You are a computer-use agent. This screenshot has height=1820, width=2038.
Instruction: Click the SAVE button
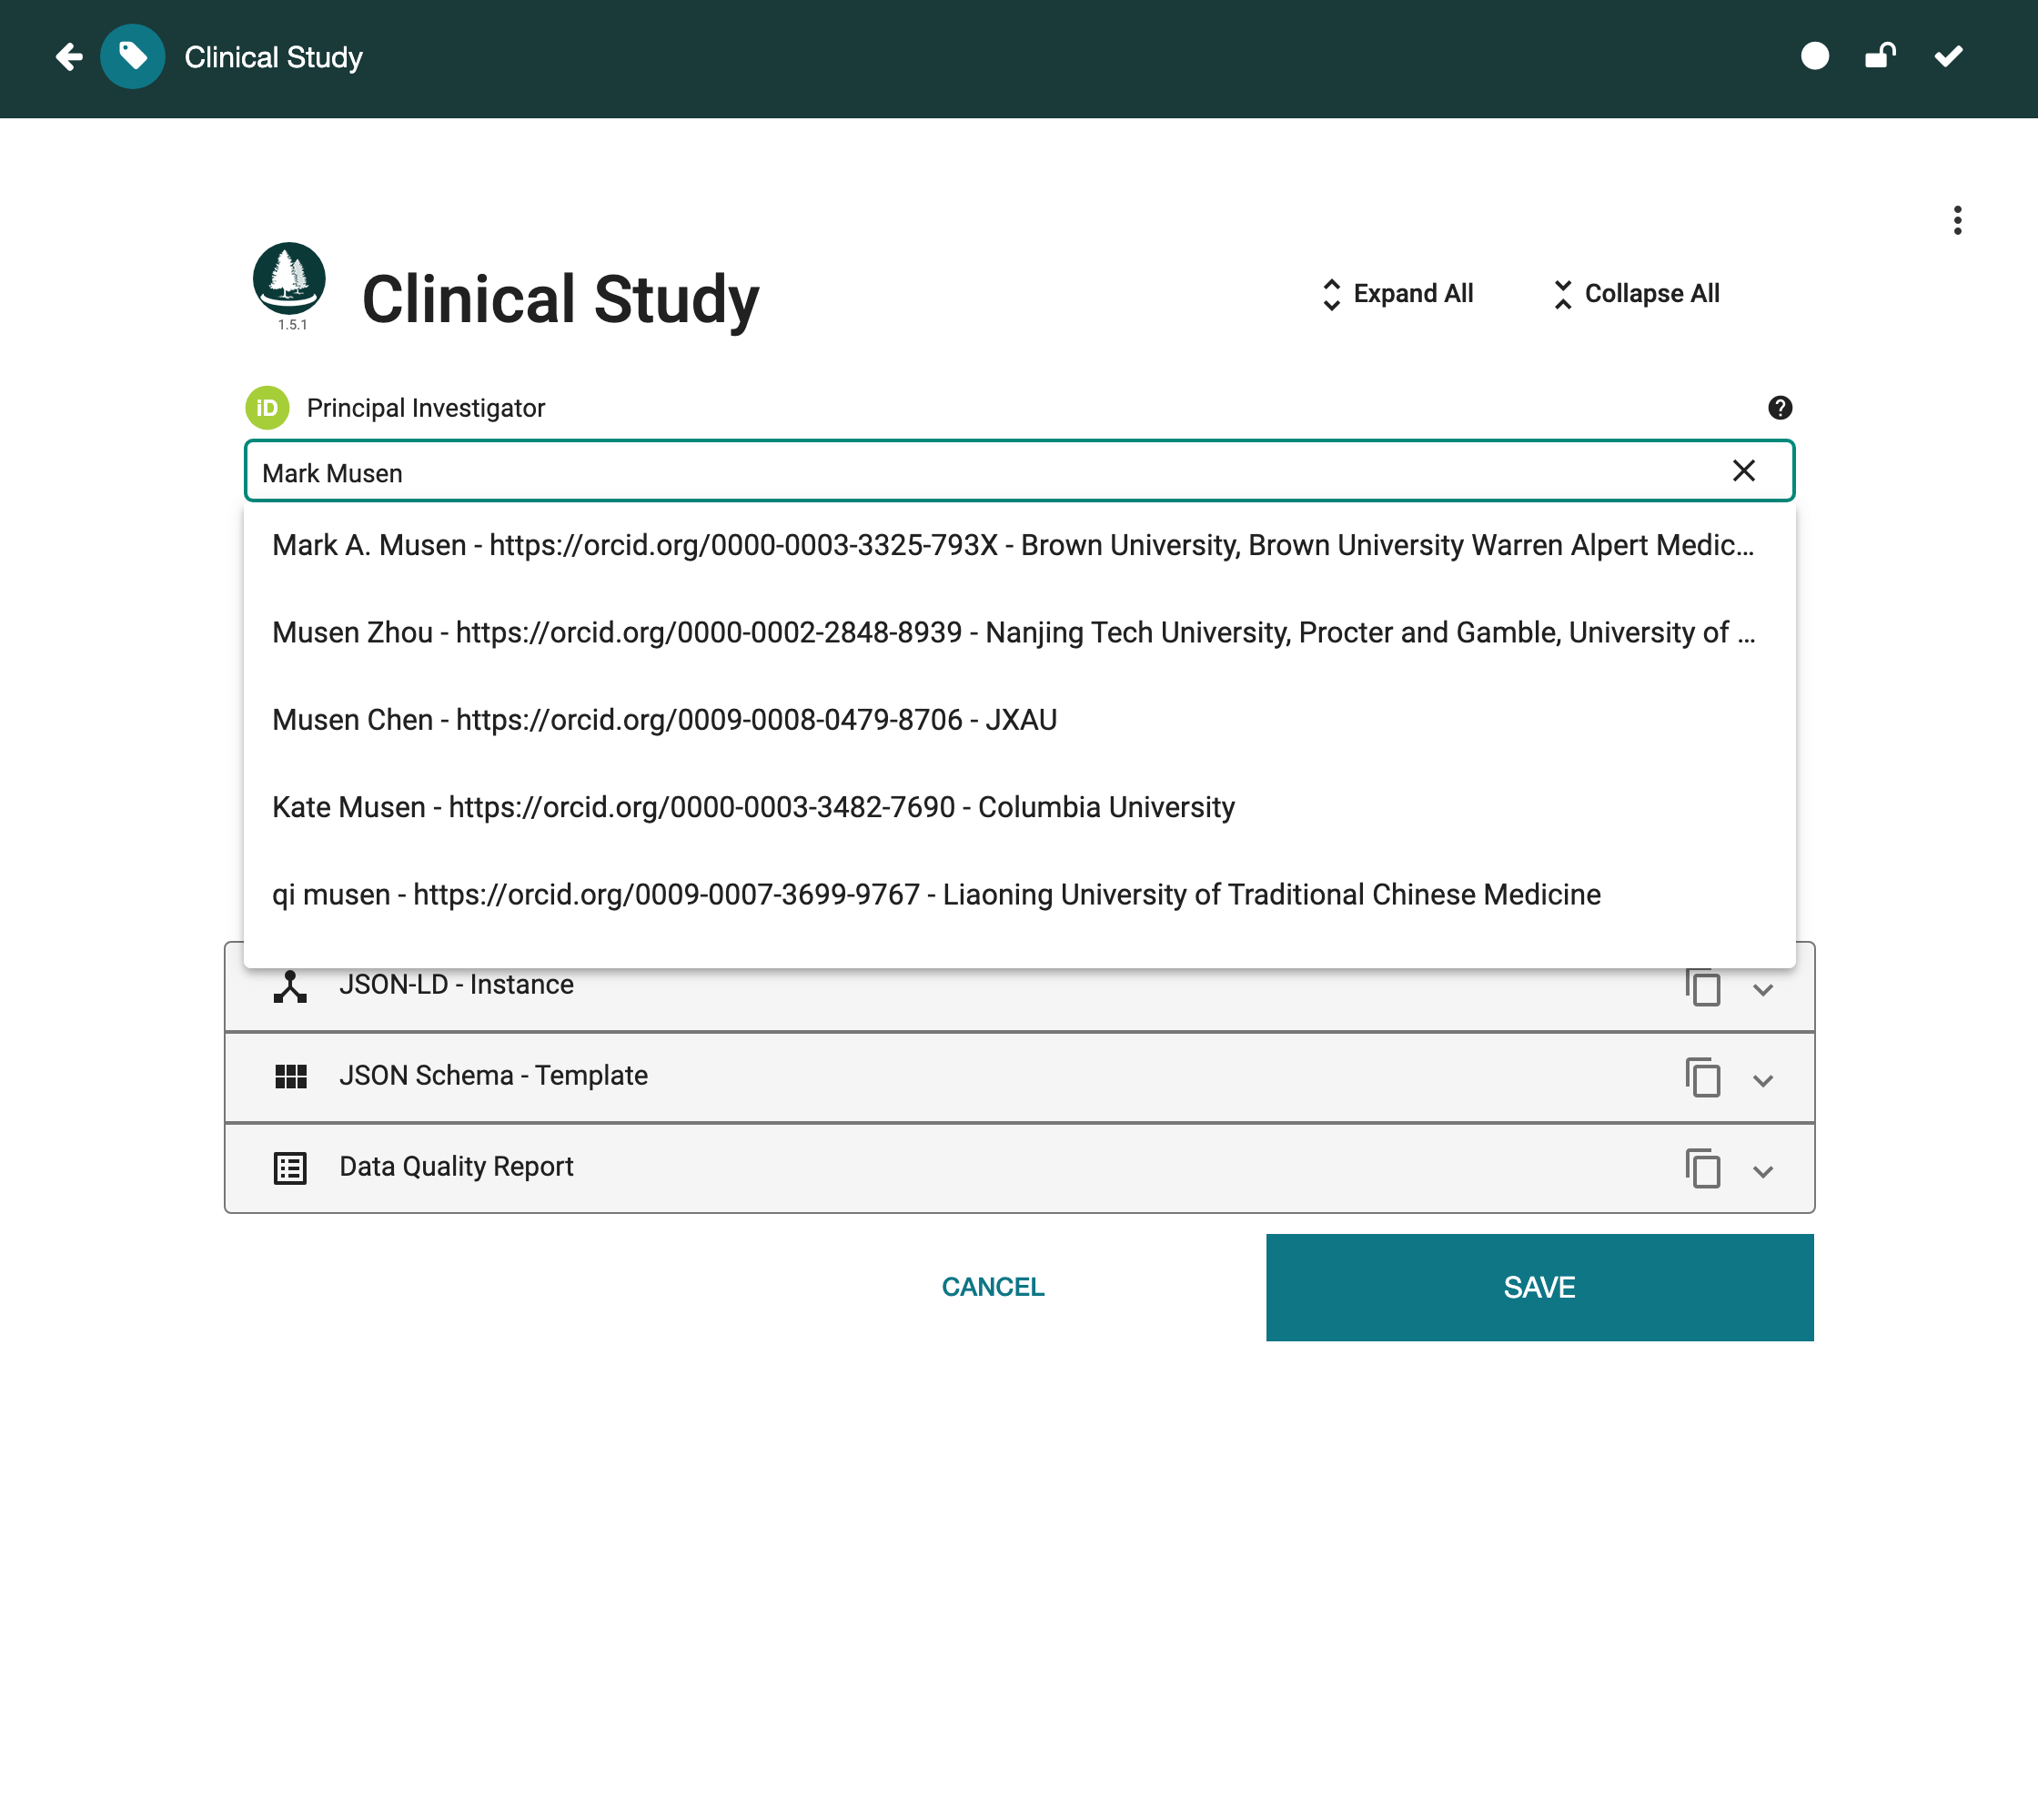pyautogui.click(x=1539, y=1287)
